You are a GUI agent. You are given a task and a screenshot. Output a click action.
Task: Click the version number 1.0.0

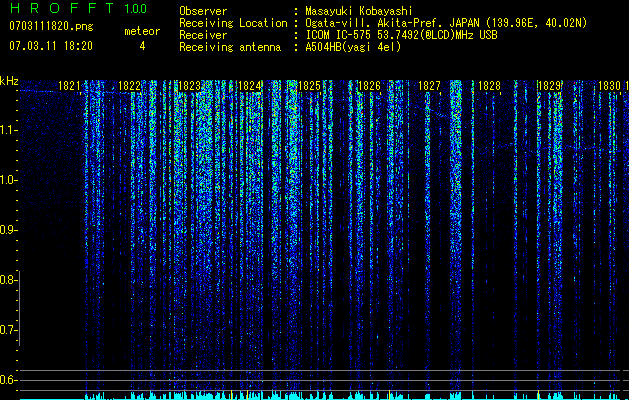pyautogui.click(x=136, y=8)
